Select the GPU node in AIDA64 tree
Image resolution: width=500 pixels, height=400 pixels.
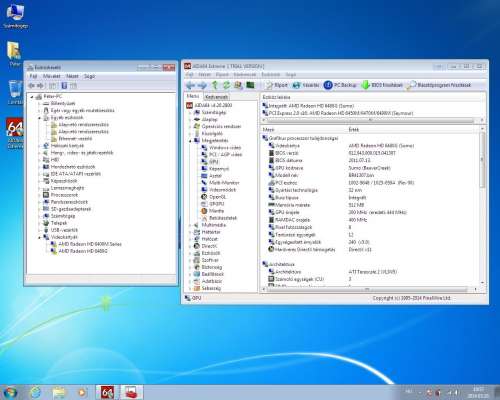point(210,162)
